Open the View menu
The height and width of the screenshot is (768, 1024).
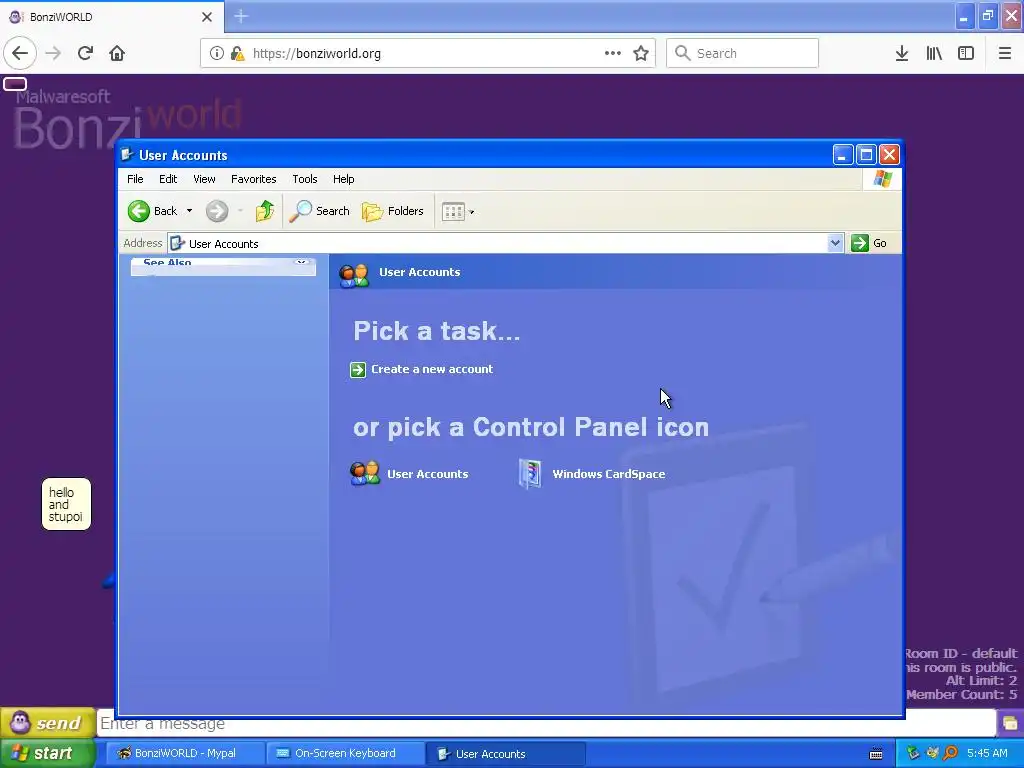pyautogui.click(x=204, y=179)
